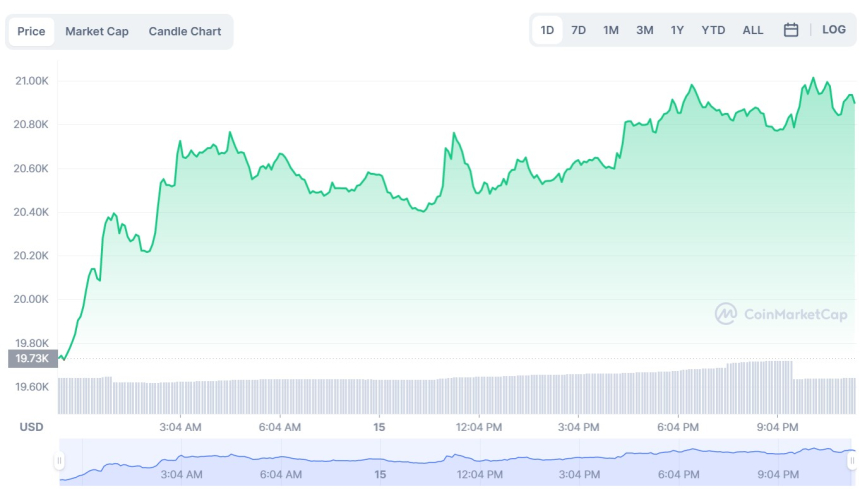Click the volume bars near 9:04 PM
The width and height of the screenshot is (860, 489).
click(777, 388)
